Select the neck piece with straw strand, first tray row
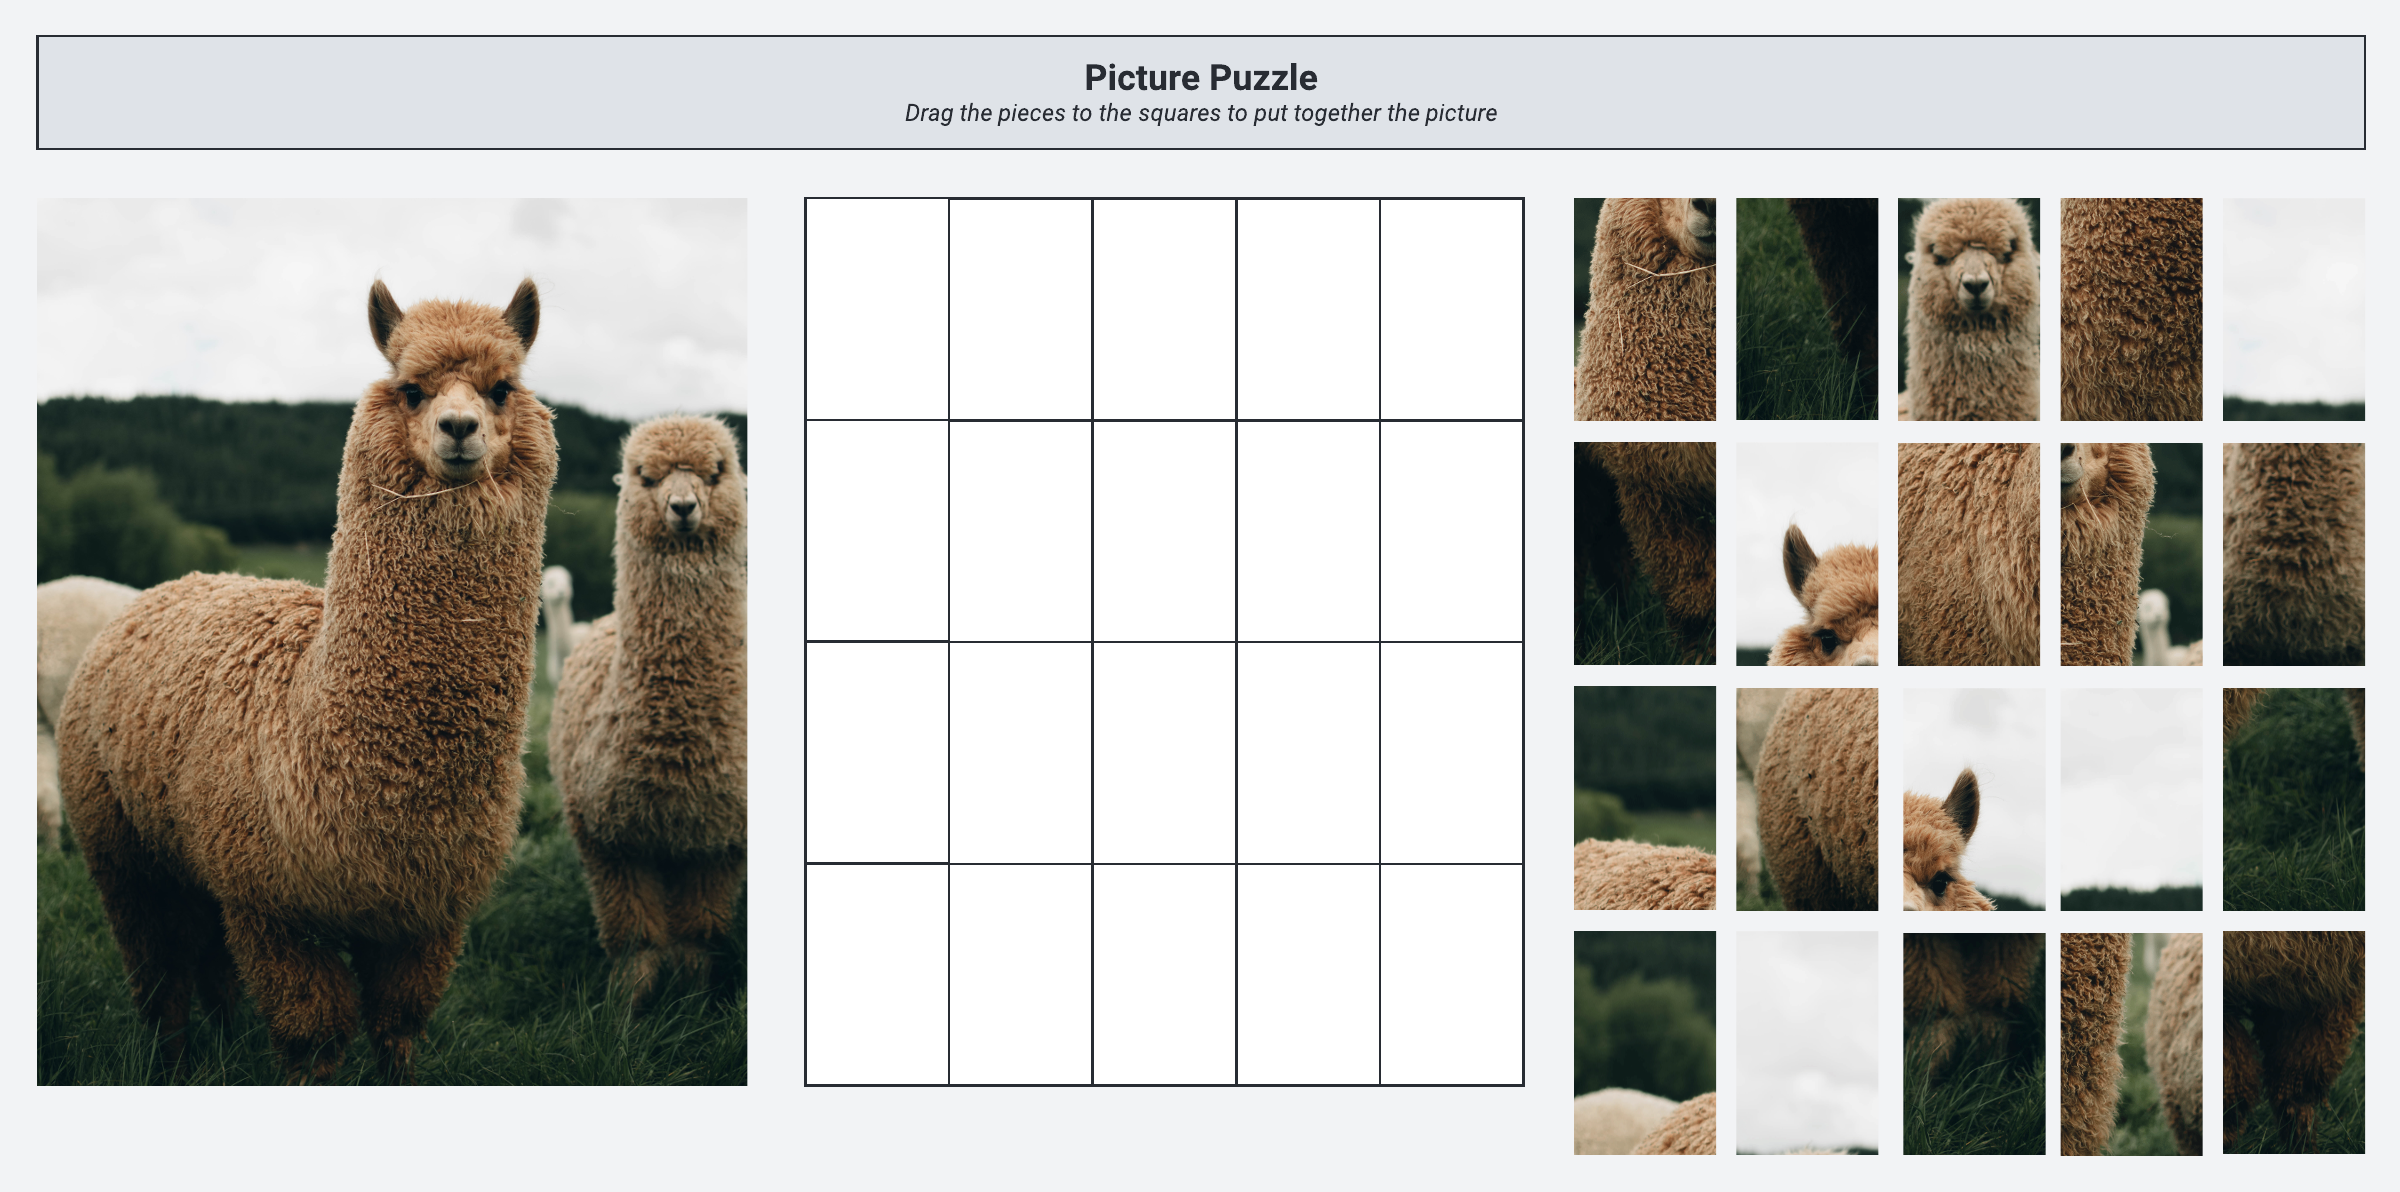 pos(1645,309)
